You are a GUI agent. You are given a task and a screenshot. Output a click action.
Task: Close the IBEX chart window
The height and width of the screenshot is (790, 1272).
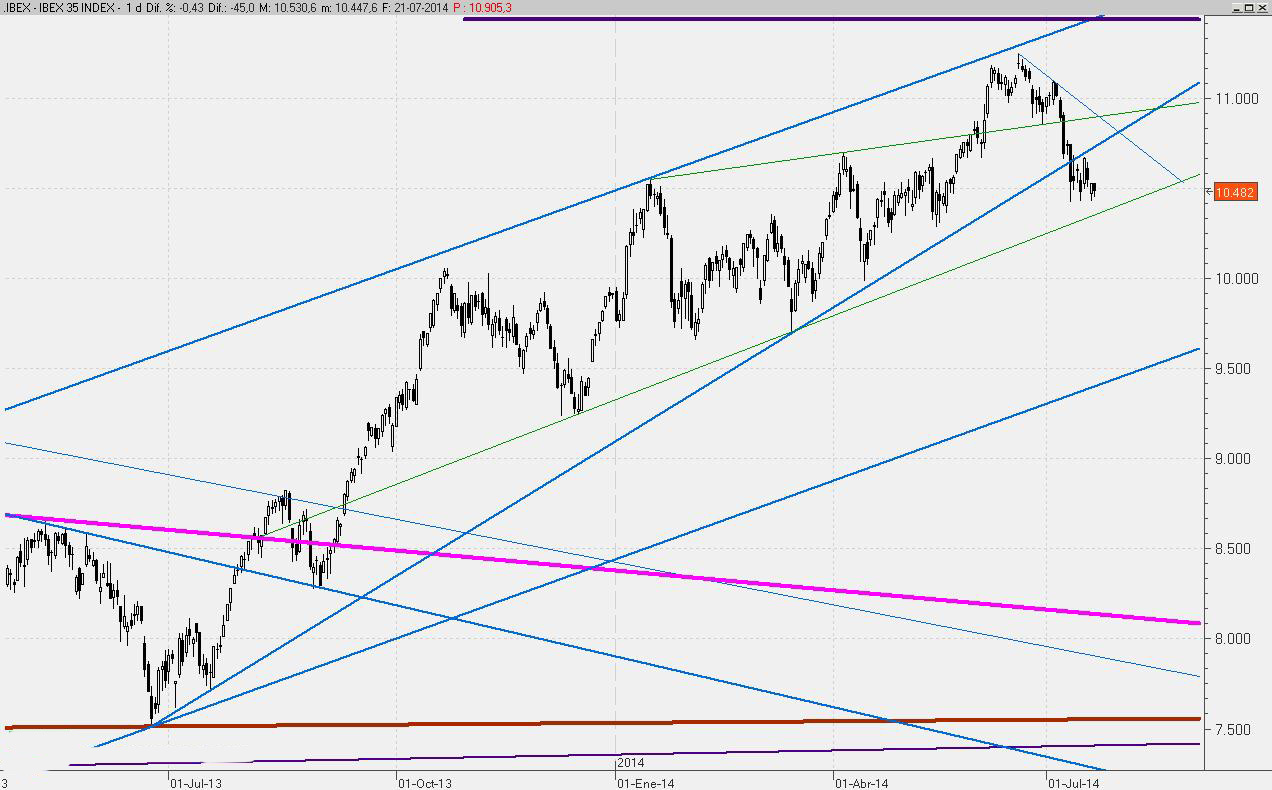point(1262,7)
